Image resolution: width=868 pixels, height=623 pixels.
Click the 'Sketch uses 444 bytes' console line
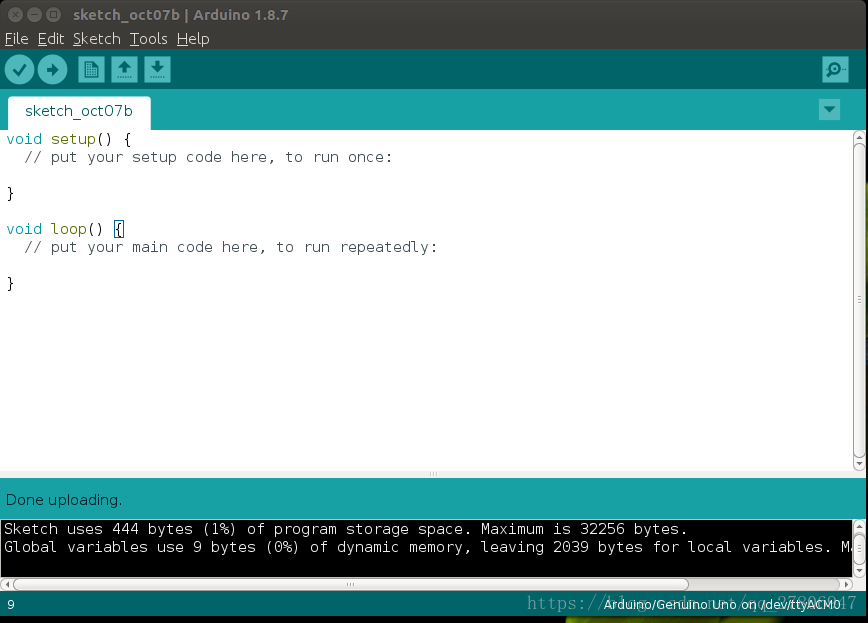pyautogui.click(x=345, y=529)
